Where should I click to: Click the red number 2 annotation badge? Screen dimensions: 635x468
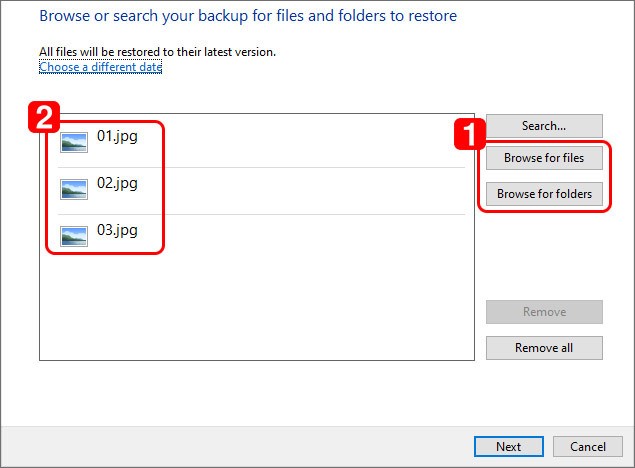click(x=44, y=117)
